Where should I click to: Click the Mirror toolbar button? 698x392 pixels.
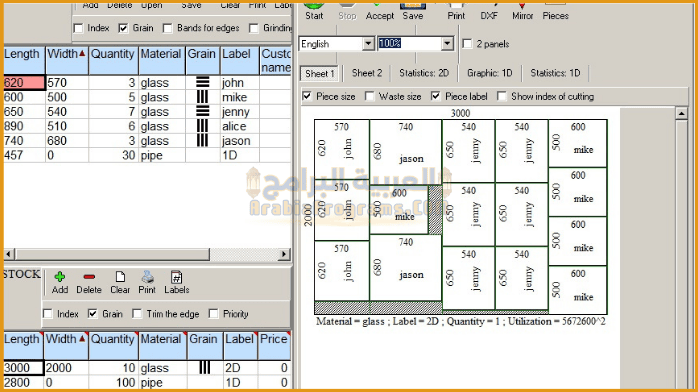pyautogui.click(x=523, y=11)
